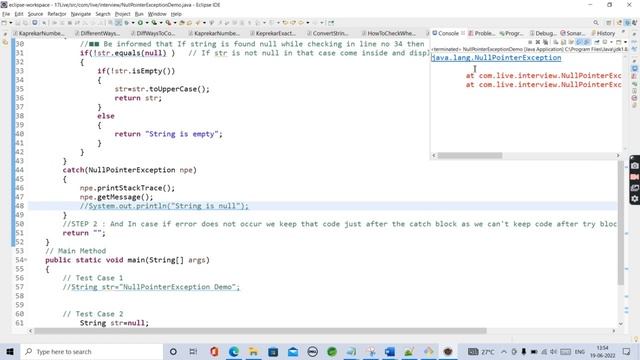Open the Search menu

pos(103,14)
